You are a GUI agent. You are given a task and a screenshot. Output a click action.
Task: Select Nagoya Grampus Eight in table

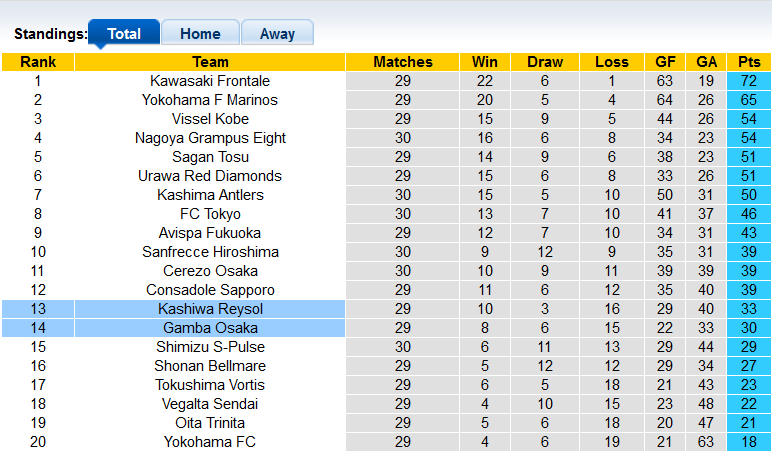210,138
